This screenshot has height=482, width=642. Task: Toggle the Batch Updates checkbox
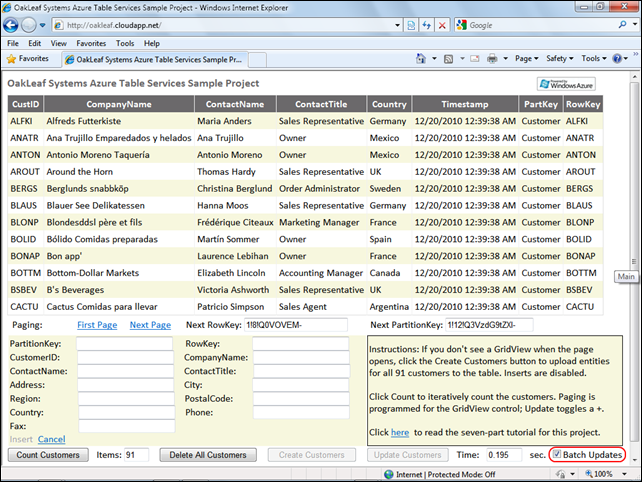[556, 455]
